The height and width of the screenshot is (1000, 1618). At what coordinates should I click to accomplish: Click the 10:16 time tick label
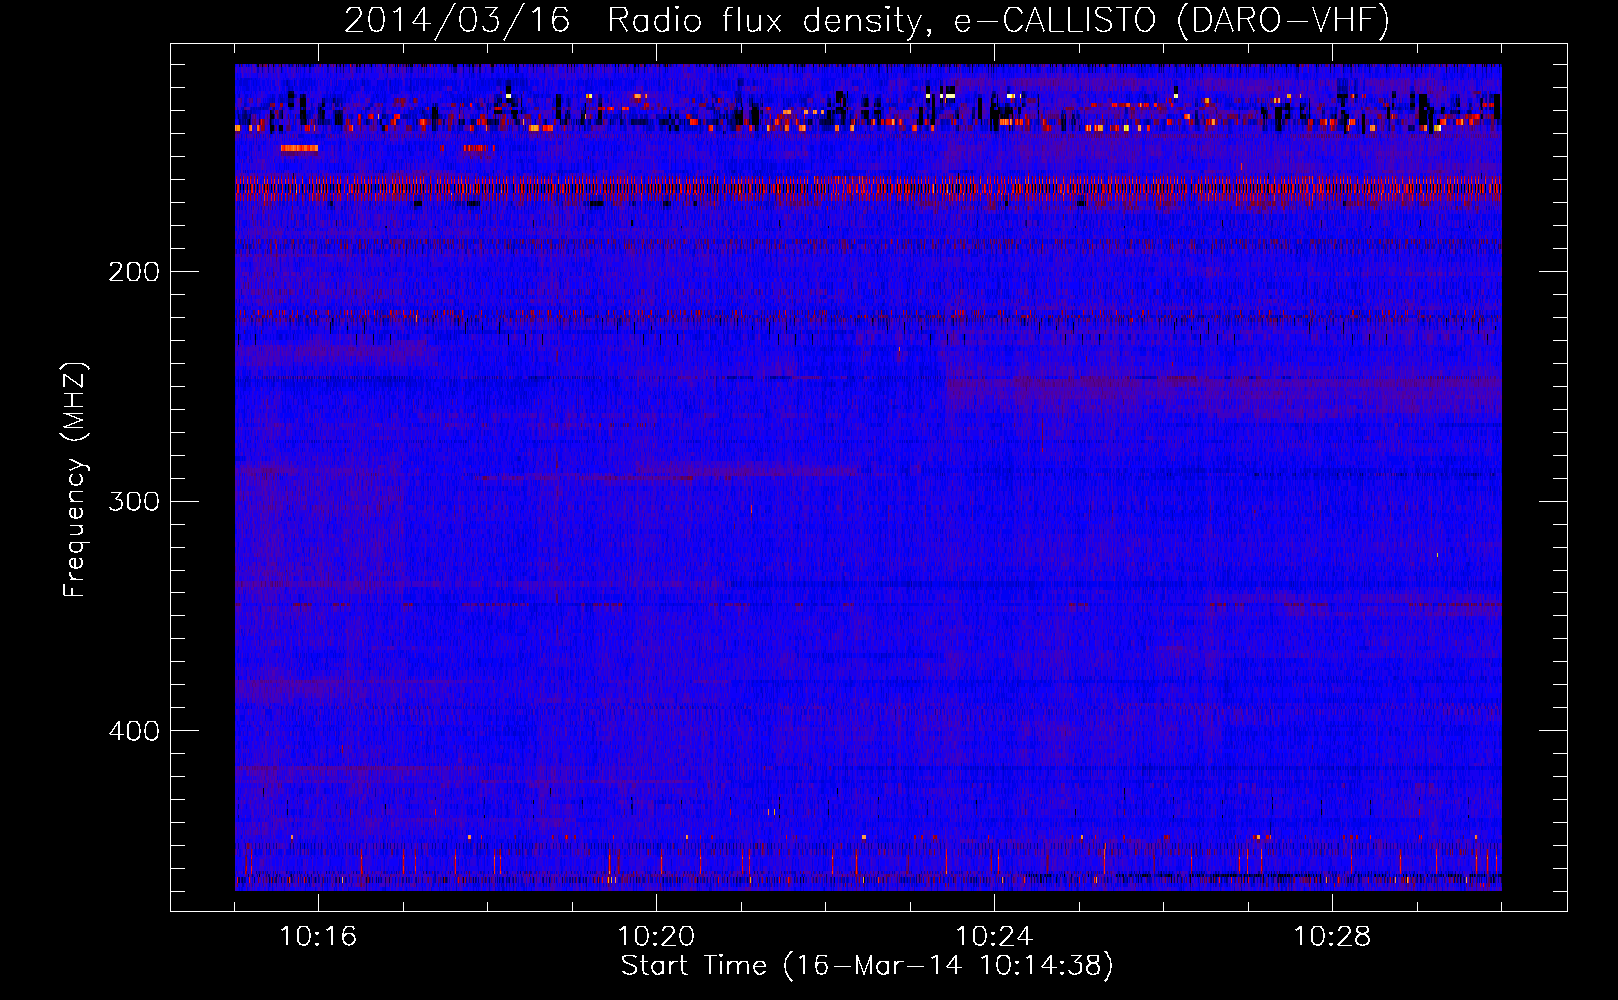(x=318, y=937)
